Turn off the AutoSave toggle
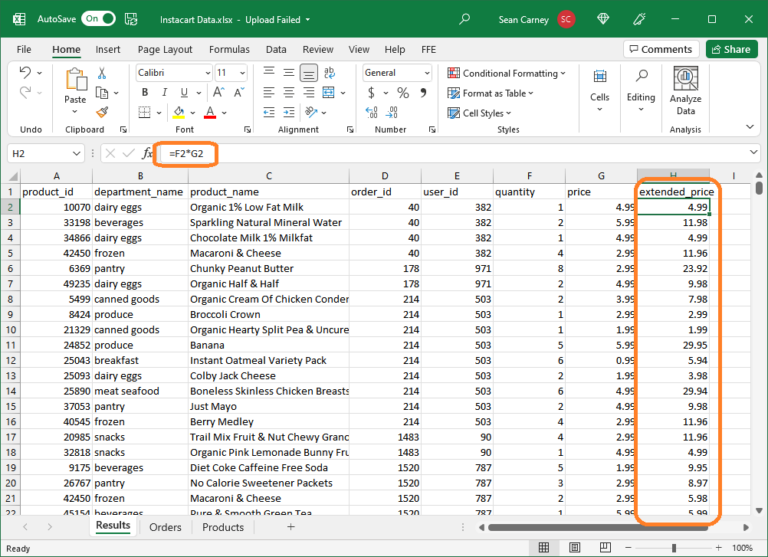Image resolution: width=768 pixels, height=557 pixels. (x=97, y=19)
